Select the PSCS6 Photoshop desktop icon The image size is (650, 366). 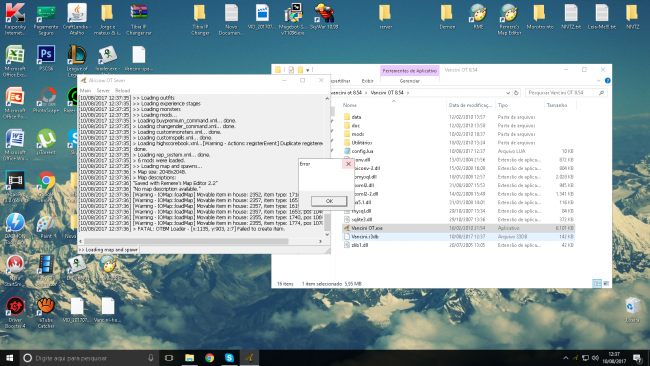[x=46, y=58]
